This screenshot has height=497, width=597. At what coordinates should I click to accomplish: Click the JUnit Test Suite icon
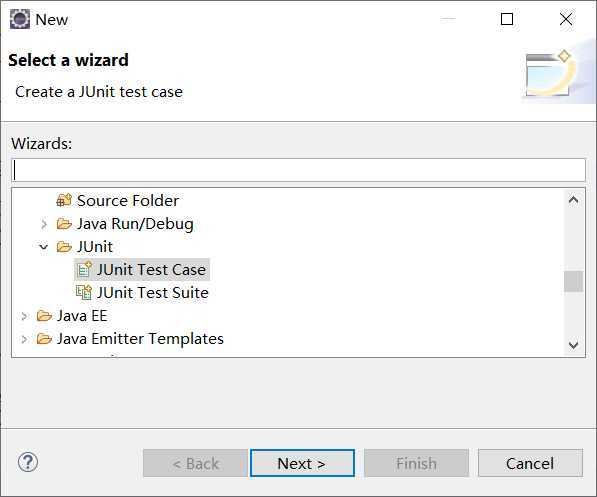pyautogui.click(x=84, y=292)
